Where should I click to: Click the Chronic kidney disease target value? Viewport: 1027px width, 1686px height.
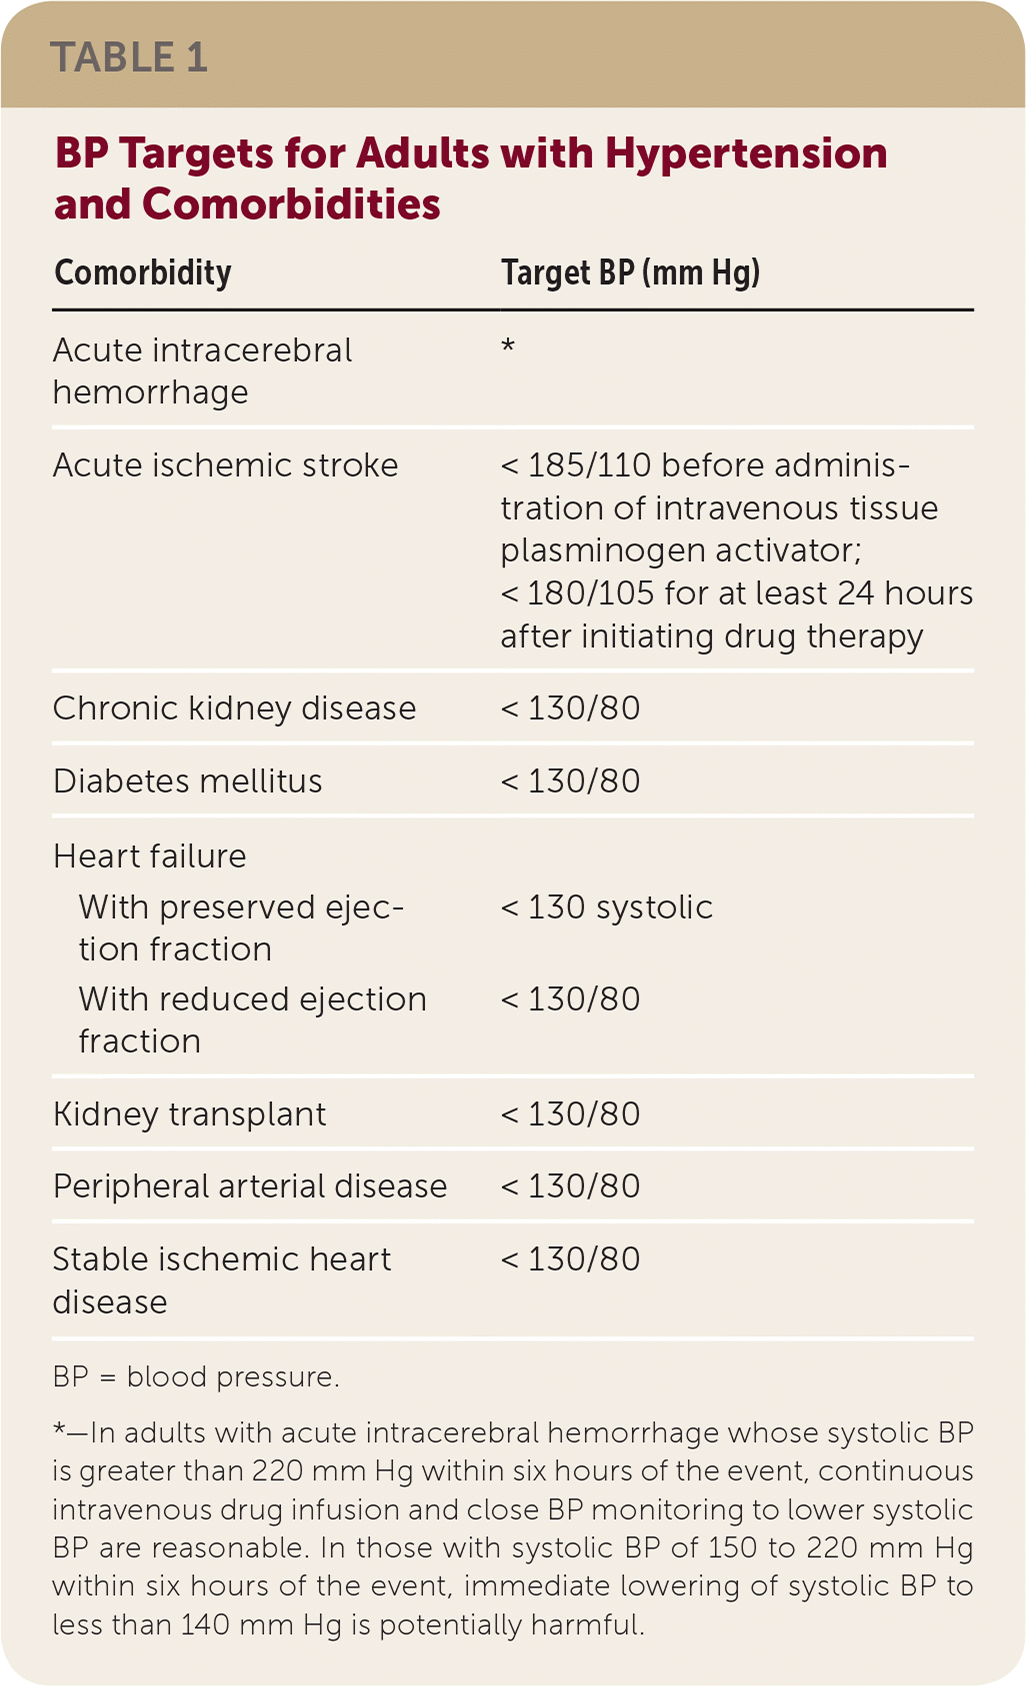tap(570, 708)
